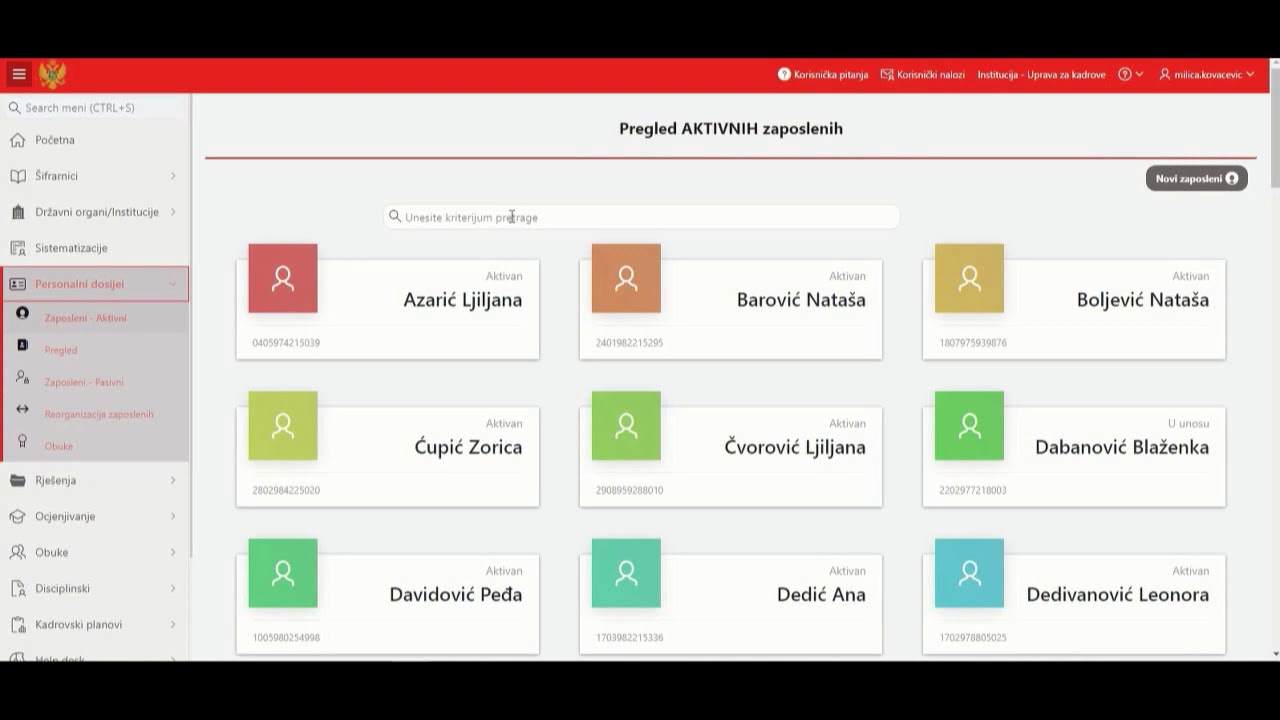
Task: Click the Montenegro coat of arms logo
Action: 52,74
